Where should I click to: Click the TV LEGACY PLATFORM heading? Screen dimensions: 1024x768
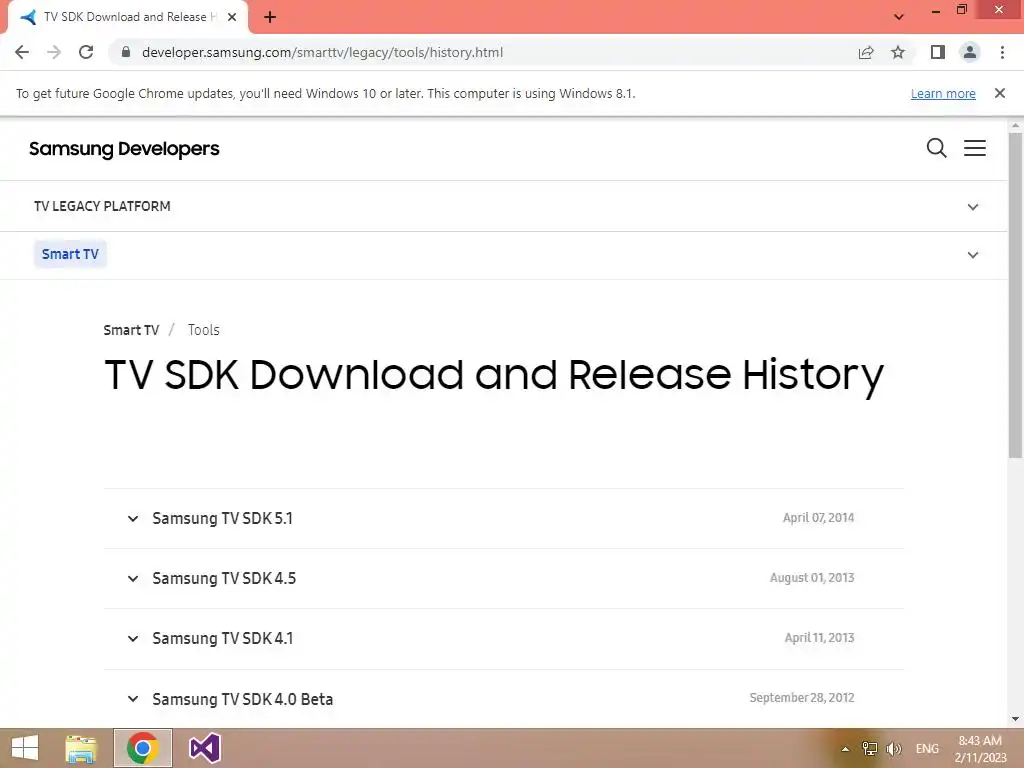[x=102, y=206]
